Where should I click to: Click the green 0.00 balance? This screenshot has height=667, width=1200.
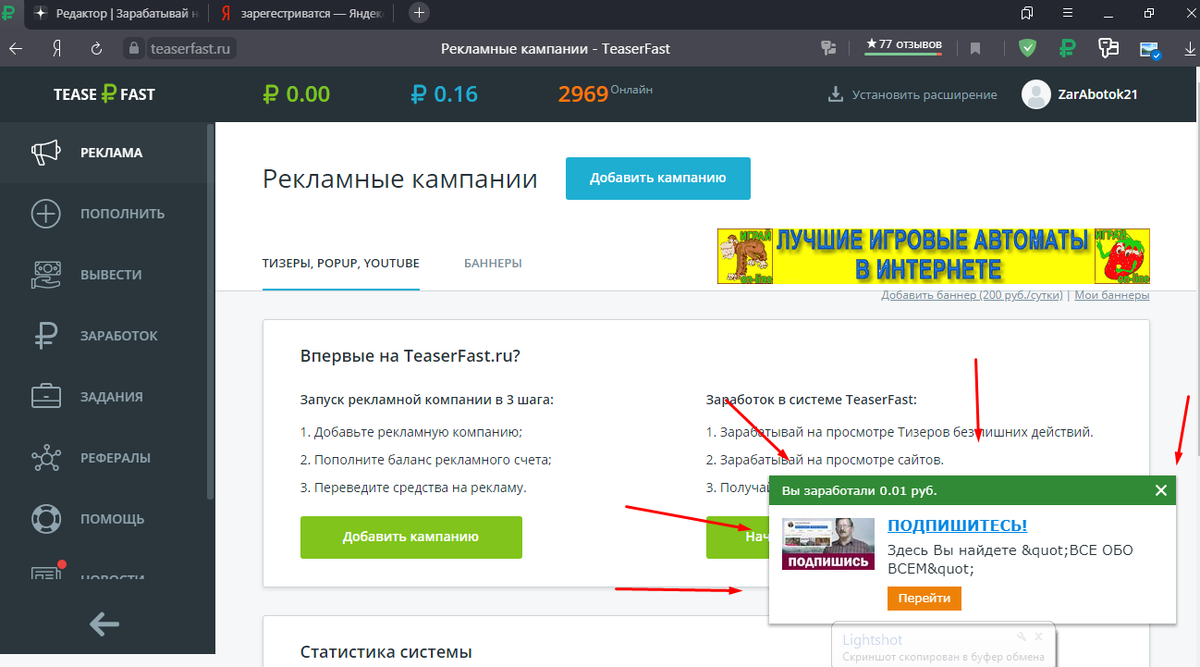point(296,94)
